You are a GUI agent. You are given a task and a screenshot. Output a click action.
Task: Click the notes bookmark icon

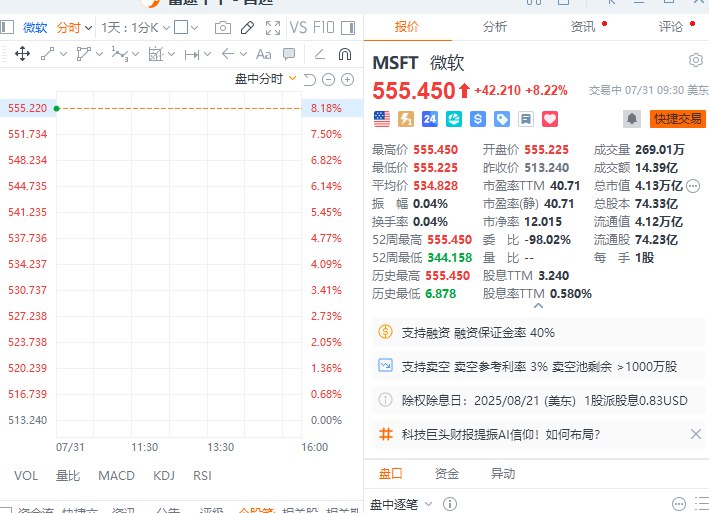[x=526, y=119]
